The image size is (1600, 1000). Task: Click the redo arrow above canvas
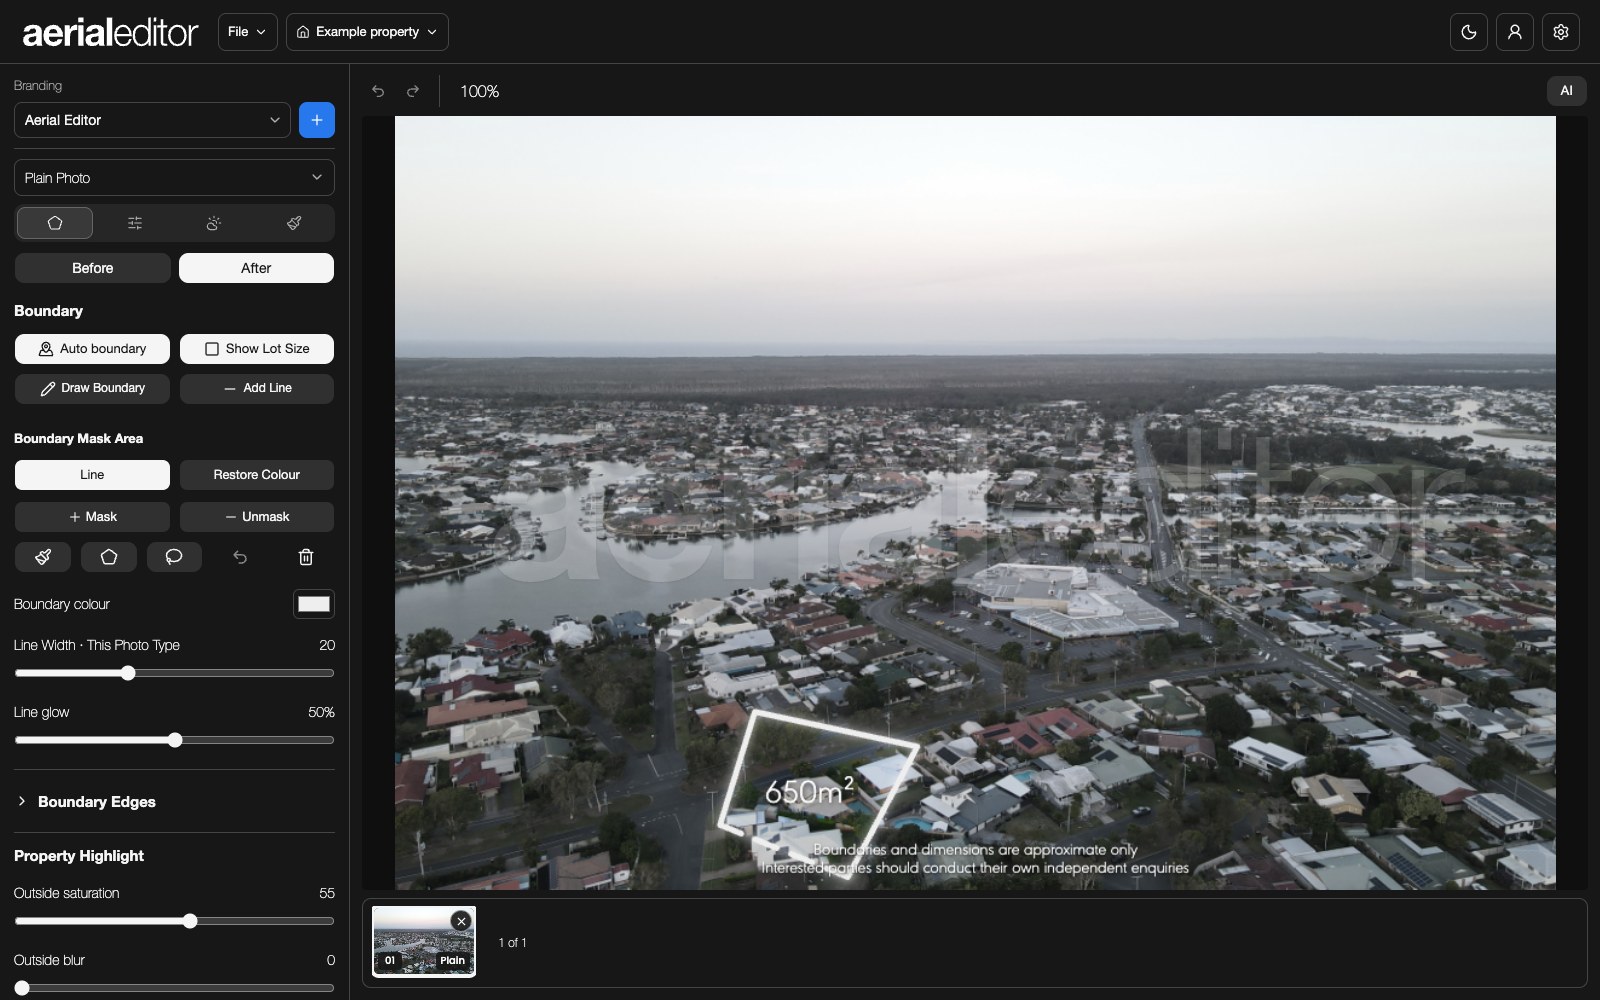pyautogui.click(x=413, y=91)
